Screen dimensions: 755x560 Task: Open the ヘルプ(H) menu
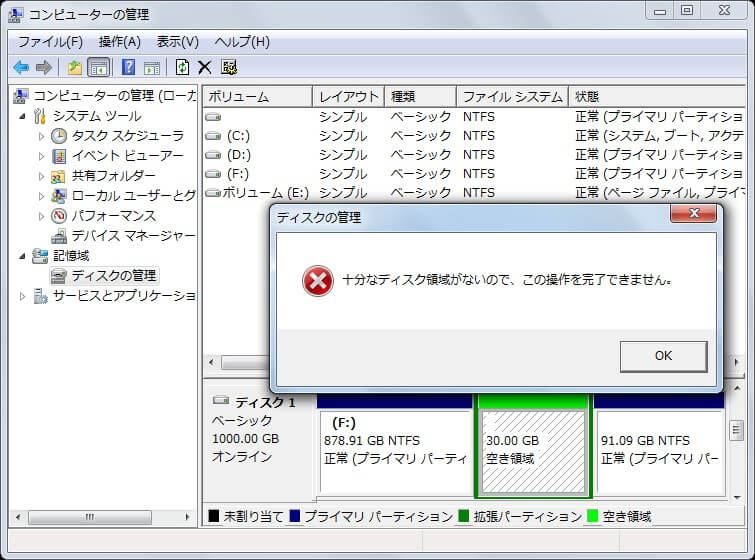(x=242, y=42)
